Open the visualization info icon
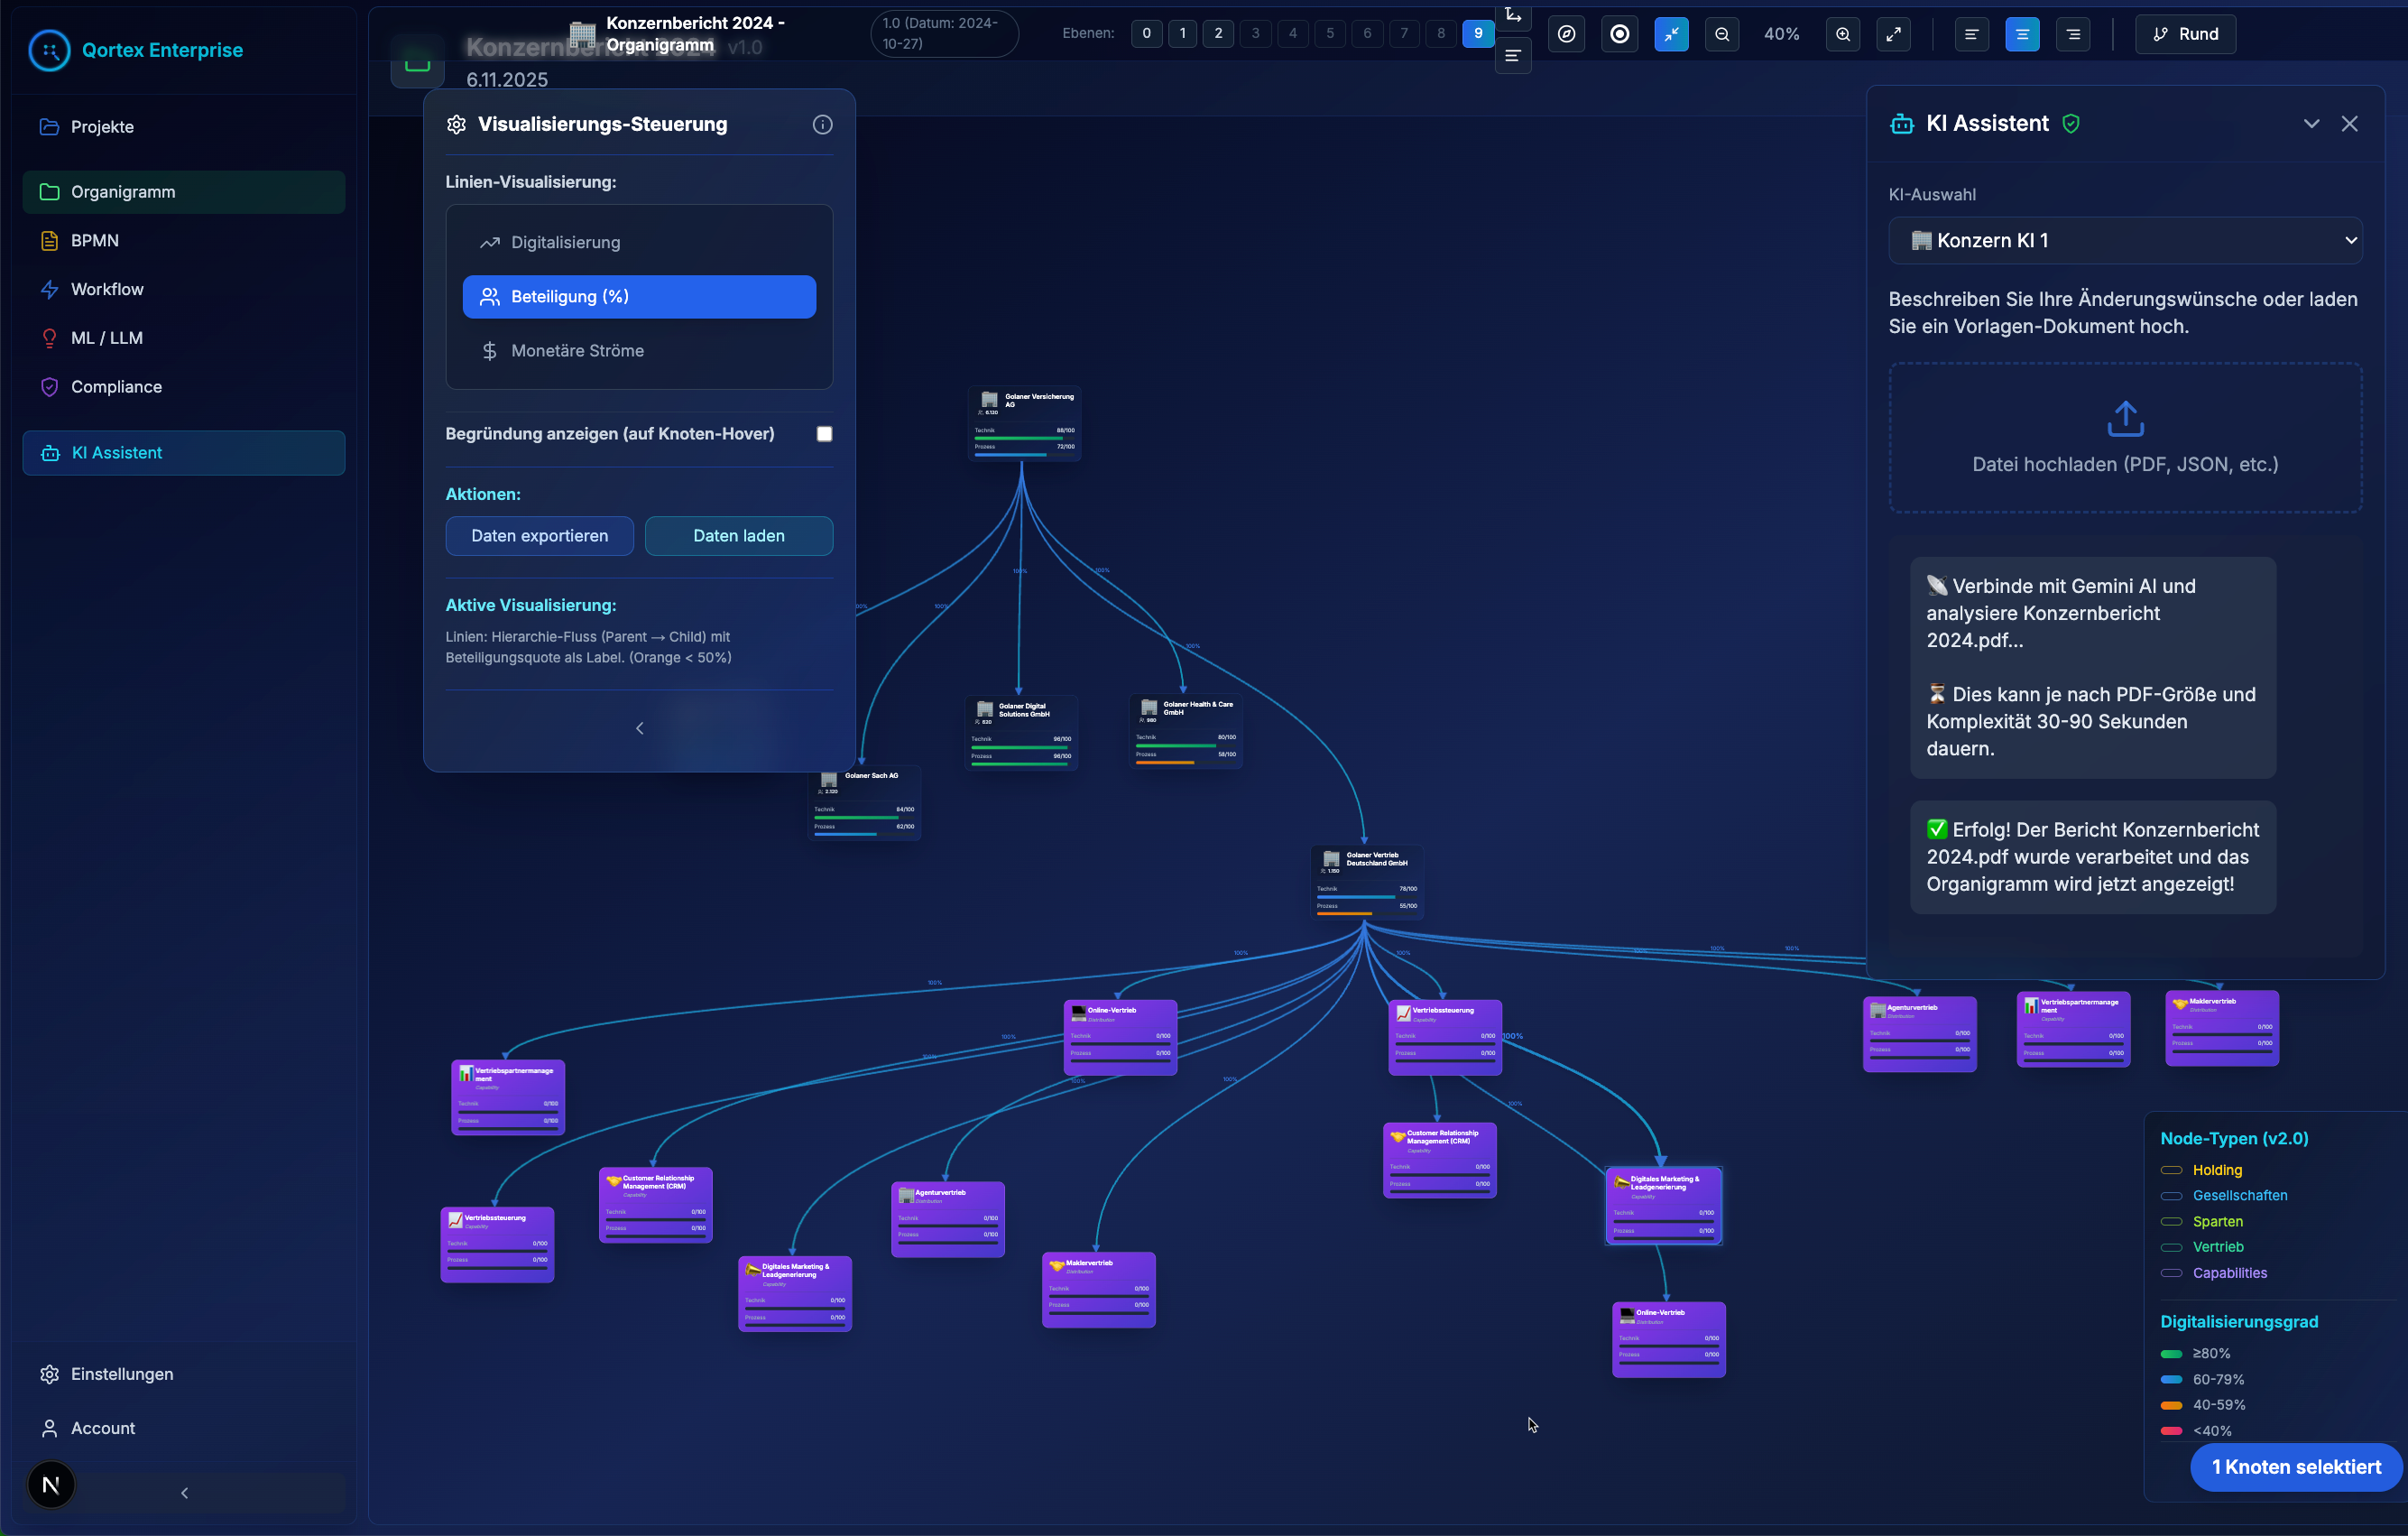The height and width of the screenshot is (1536, 2408). pos(822,124)
